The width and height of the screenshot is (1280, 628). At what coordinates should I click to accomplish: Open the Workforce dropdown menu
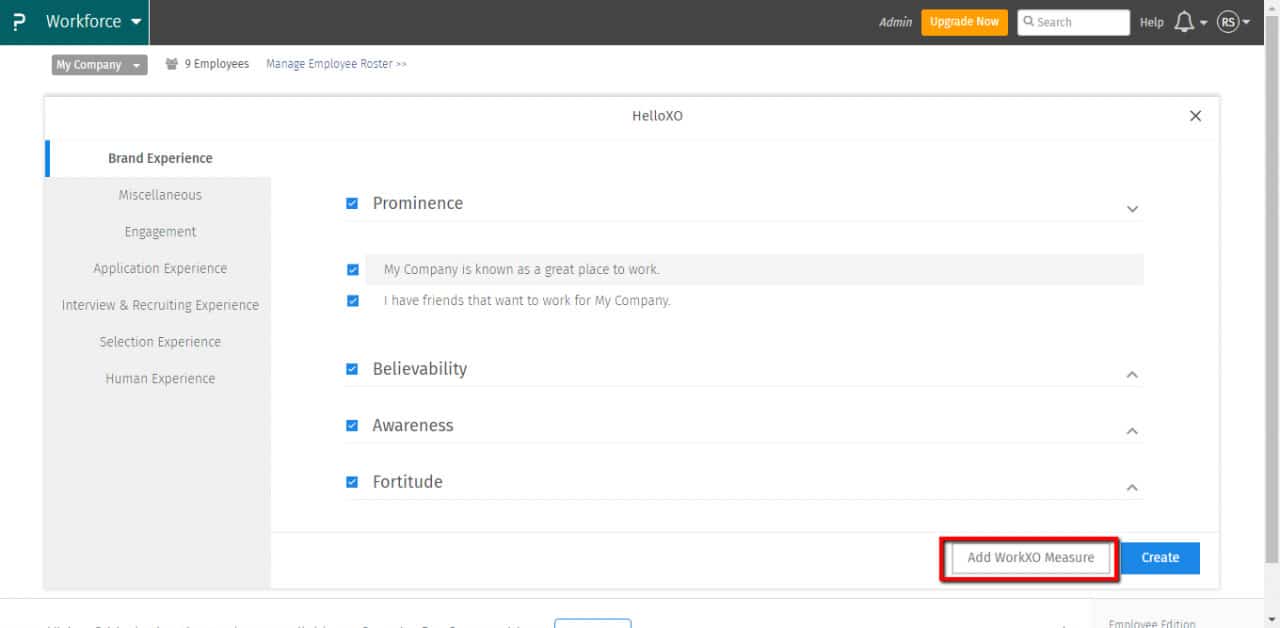point(94,22)
